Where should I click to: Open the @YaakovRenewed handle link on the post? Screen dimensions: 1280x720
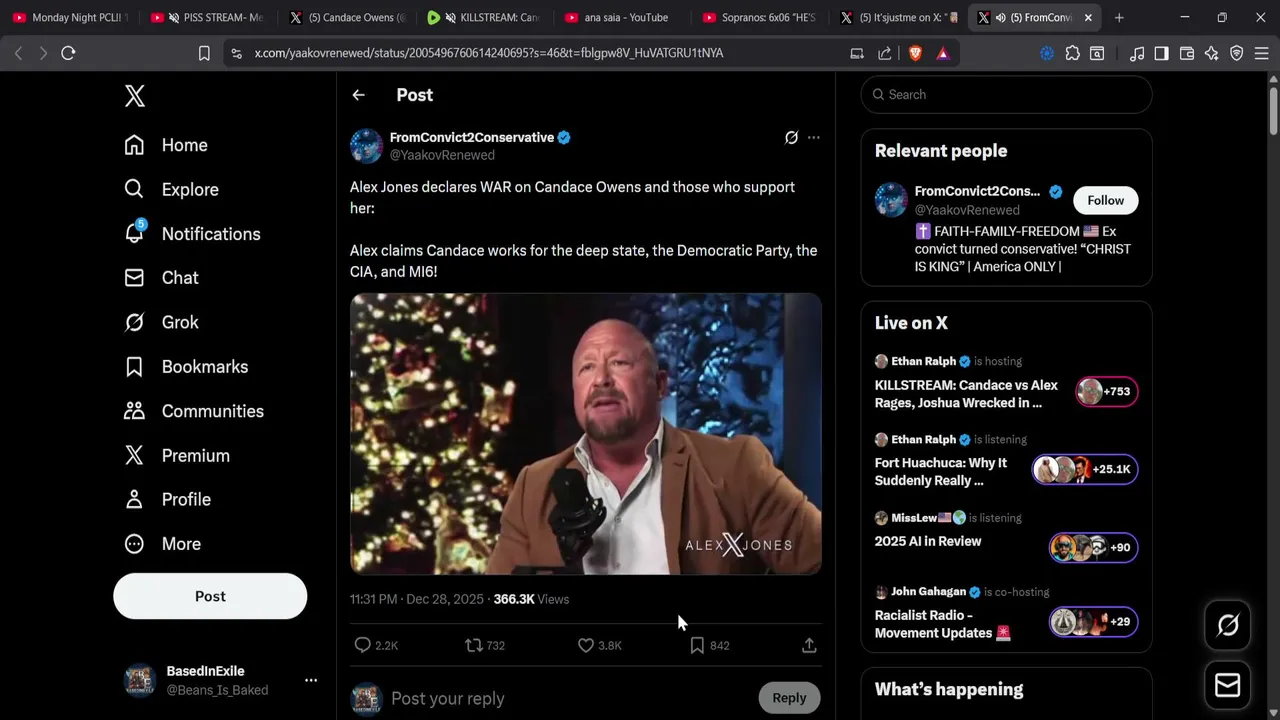(442, 155)
